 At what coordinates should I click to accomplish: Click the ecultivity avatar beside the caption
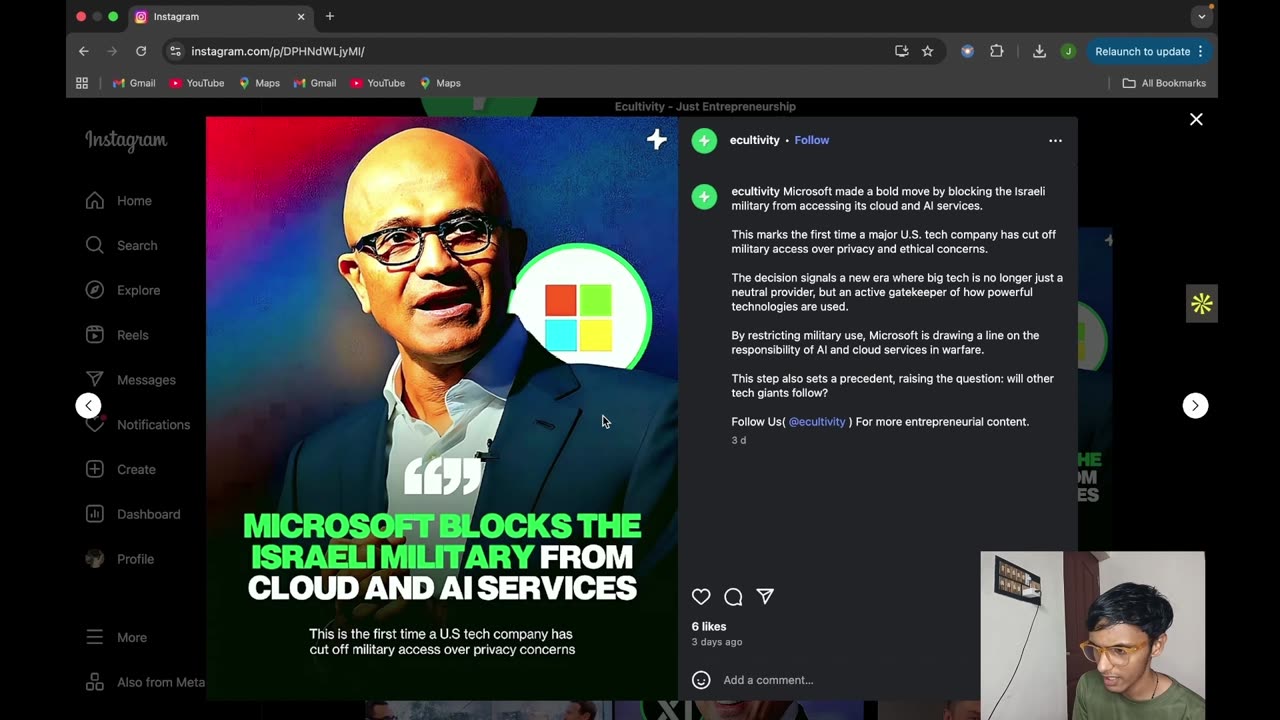[704, 197]
